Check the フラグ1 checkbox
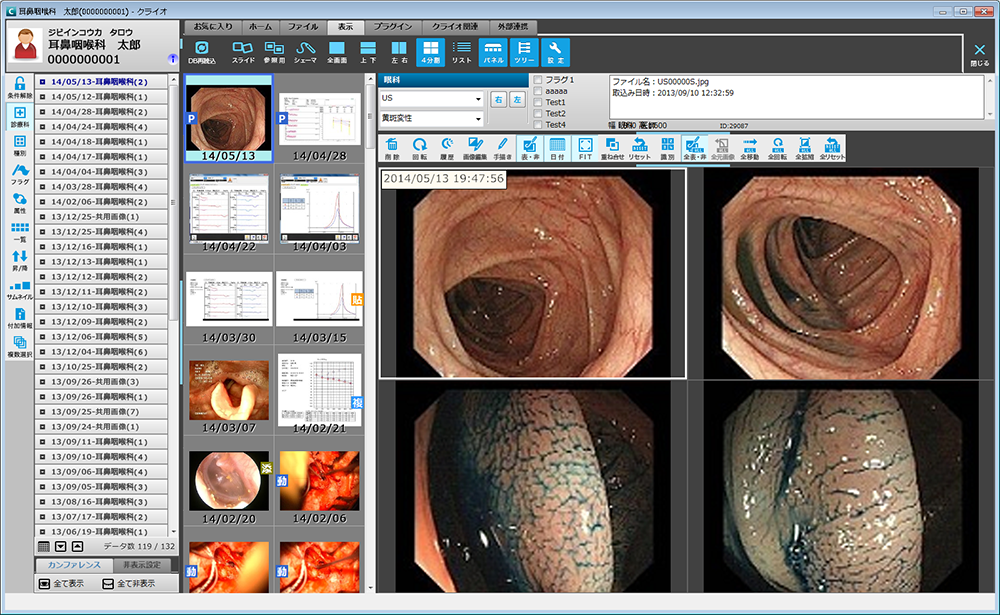The height and width of the screenshot is (615, 1000). pos(538,80)
